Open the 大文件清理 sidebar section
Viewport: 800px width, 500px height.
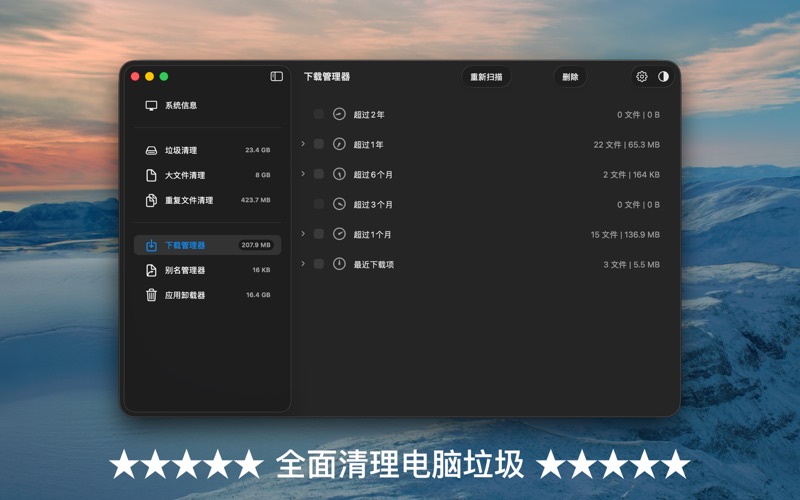[x=207, y=176]
